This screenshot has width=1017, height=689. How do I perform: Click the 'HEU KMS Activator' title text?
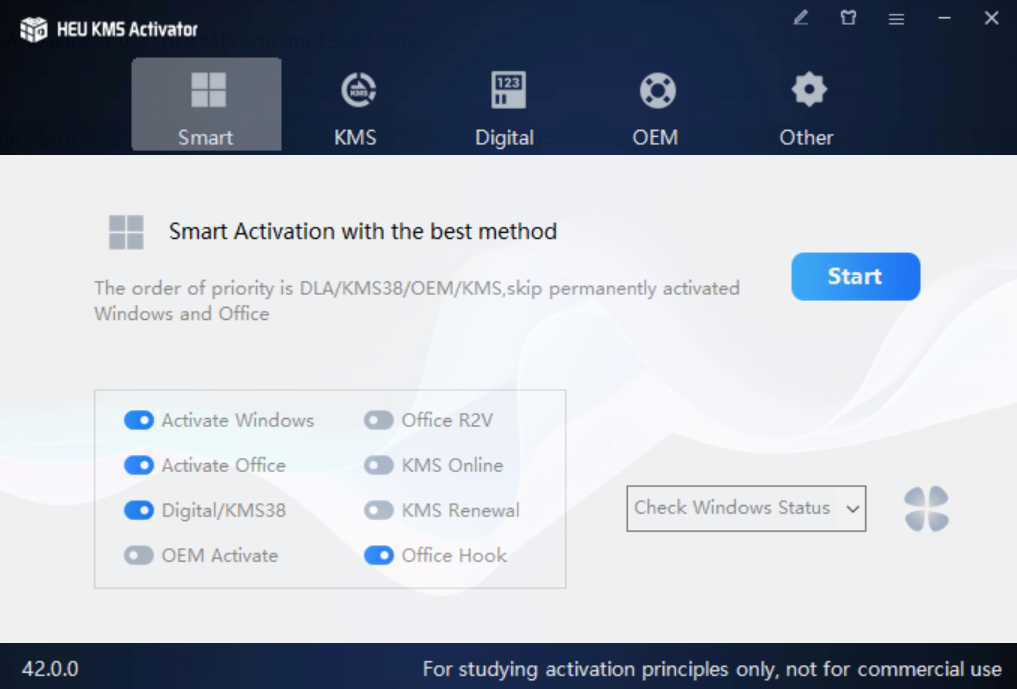pyautogui.click(x=127, y=29)
